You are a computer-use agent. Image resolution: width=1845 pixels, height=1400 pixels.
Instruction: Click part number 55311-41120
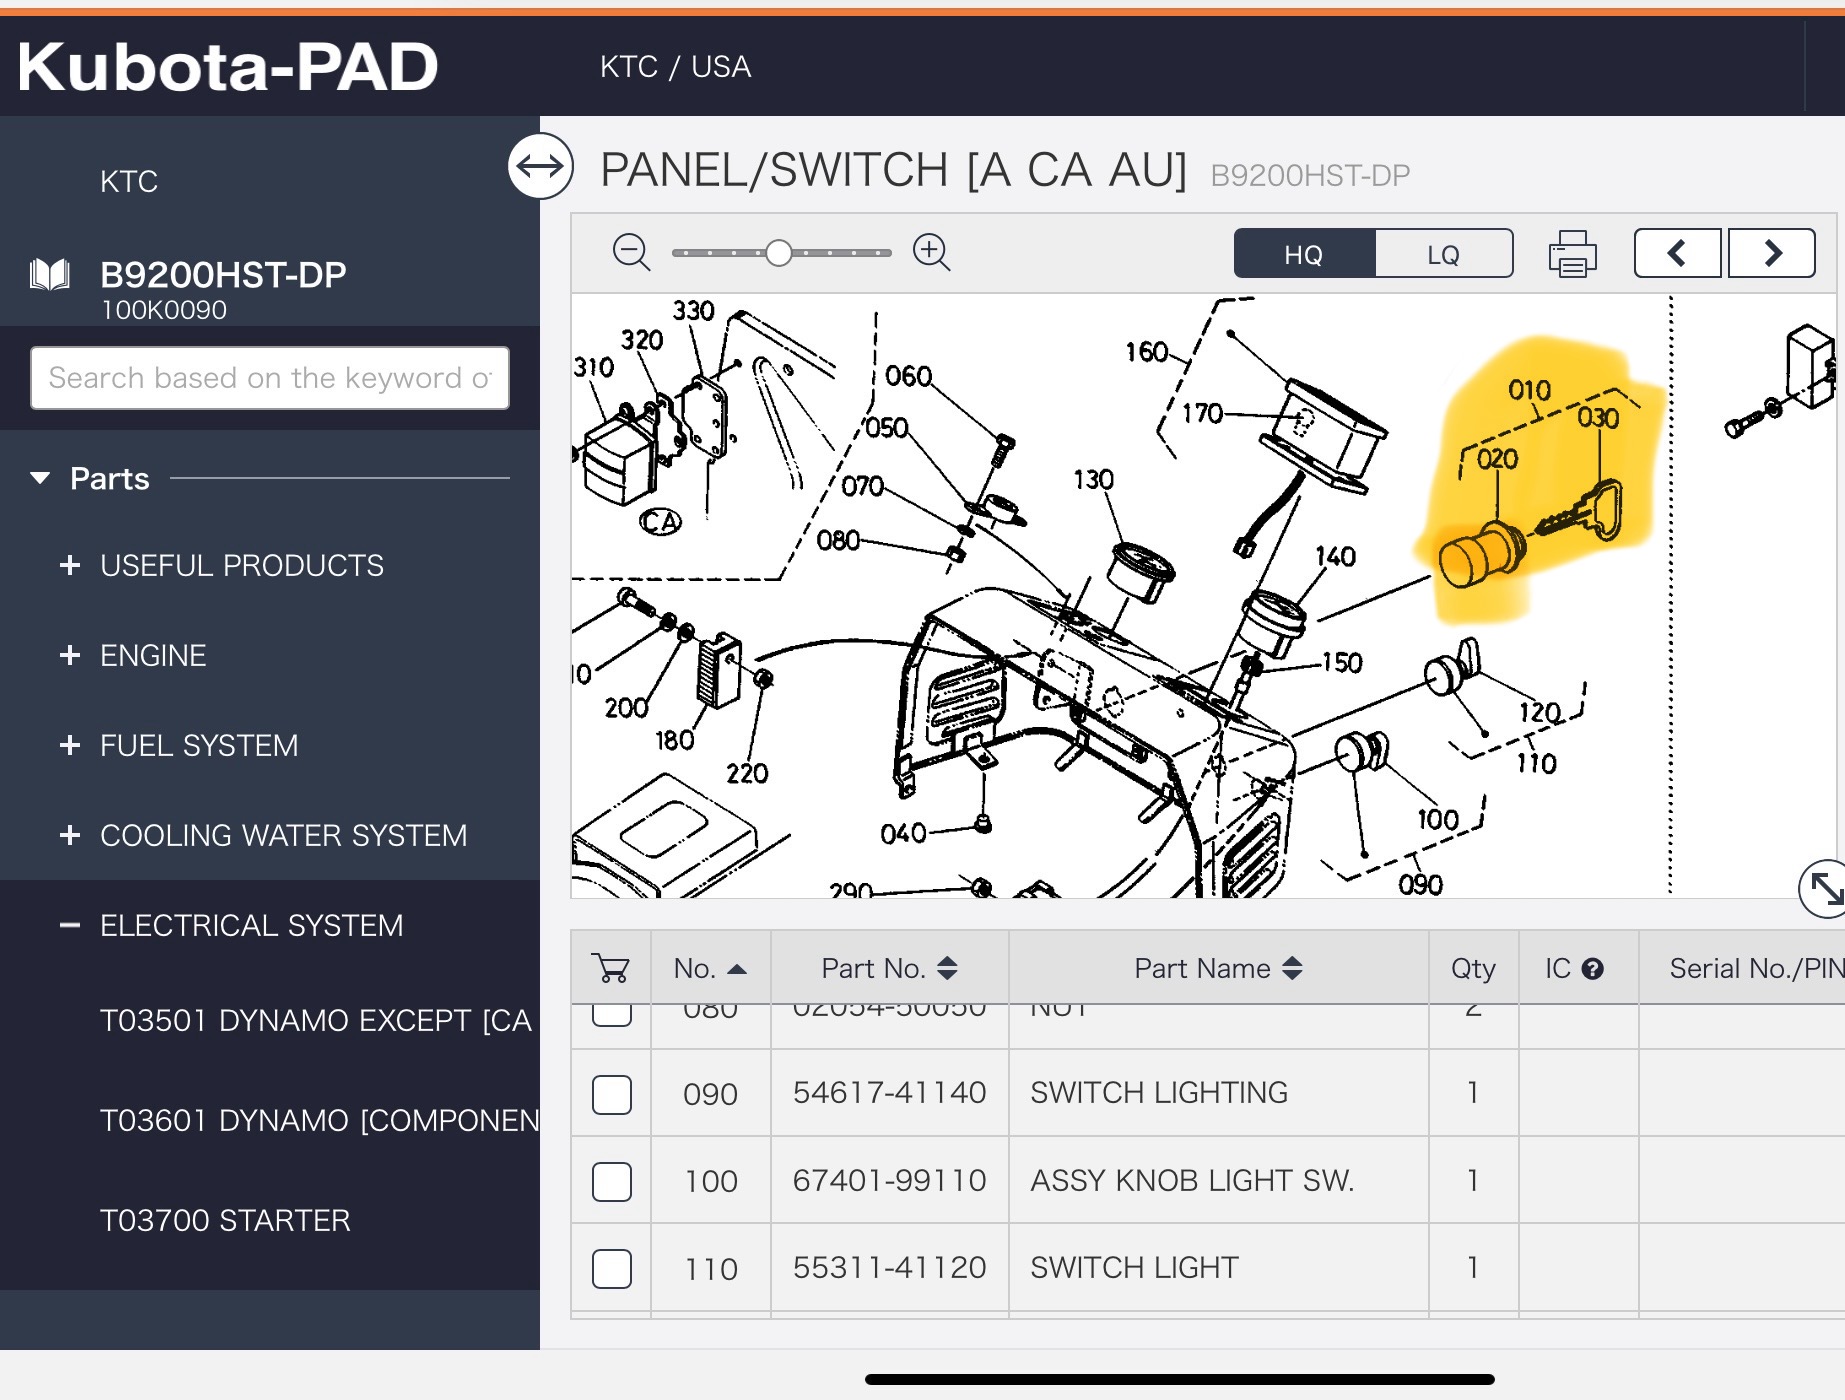point(889,1267)
